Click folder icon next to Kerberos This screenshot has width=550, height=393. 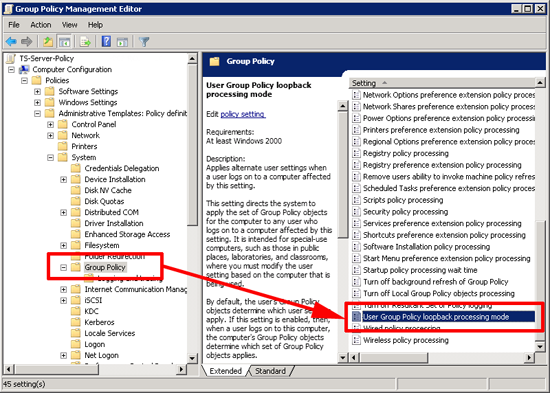(x=76, y=322)
